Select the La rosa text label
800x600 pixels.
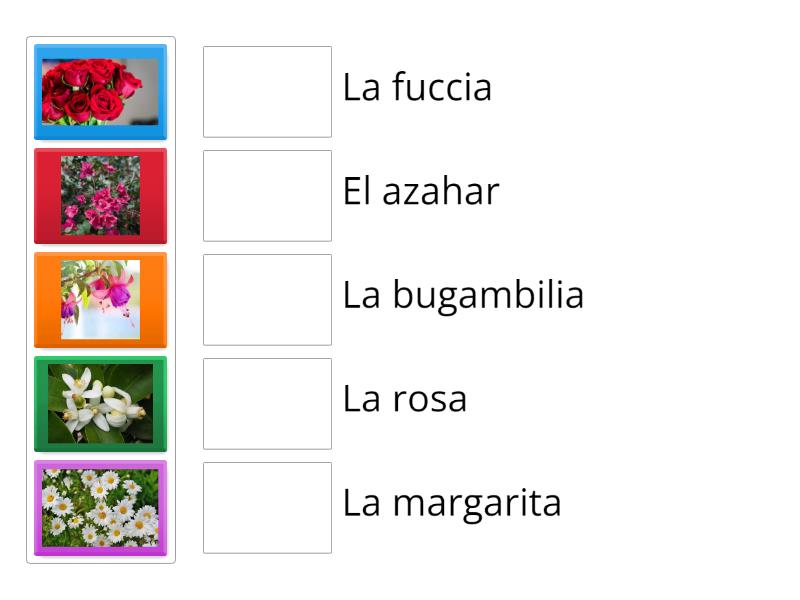coord(404,400)
